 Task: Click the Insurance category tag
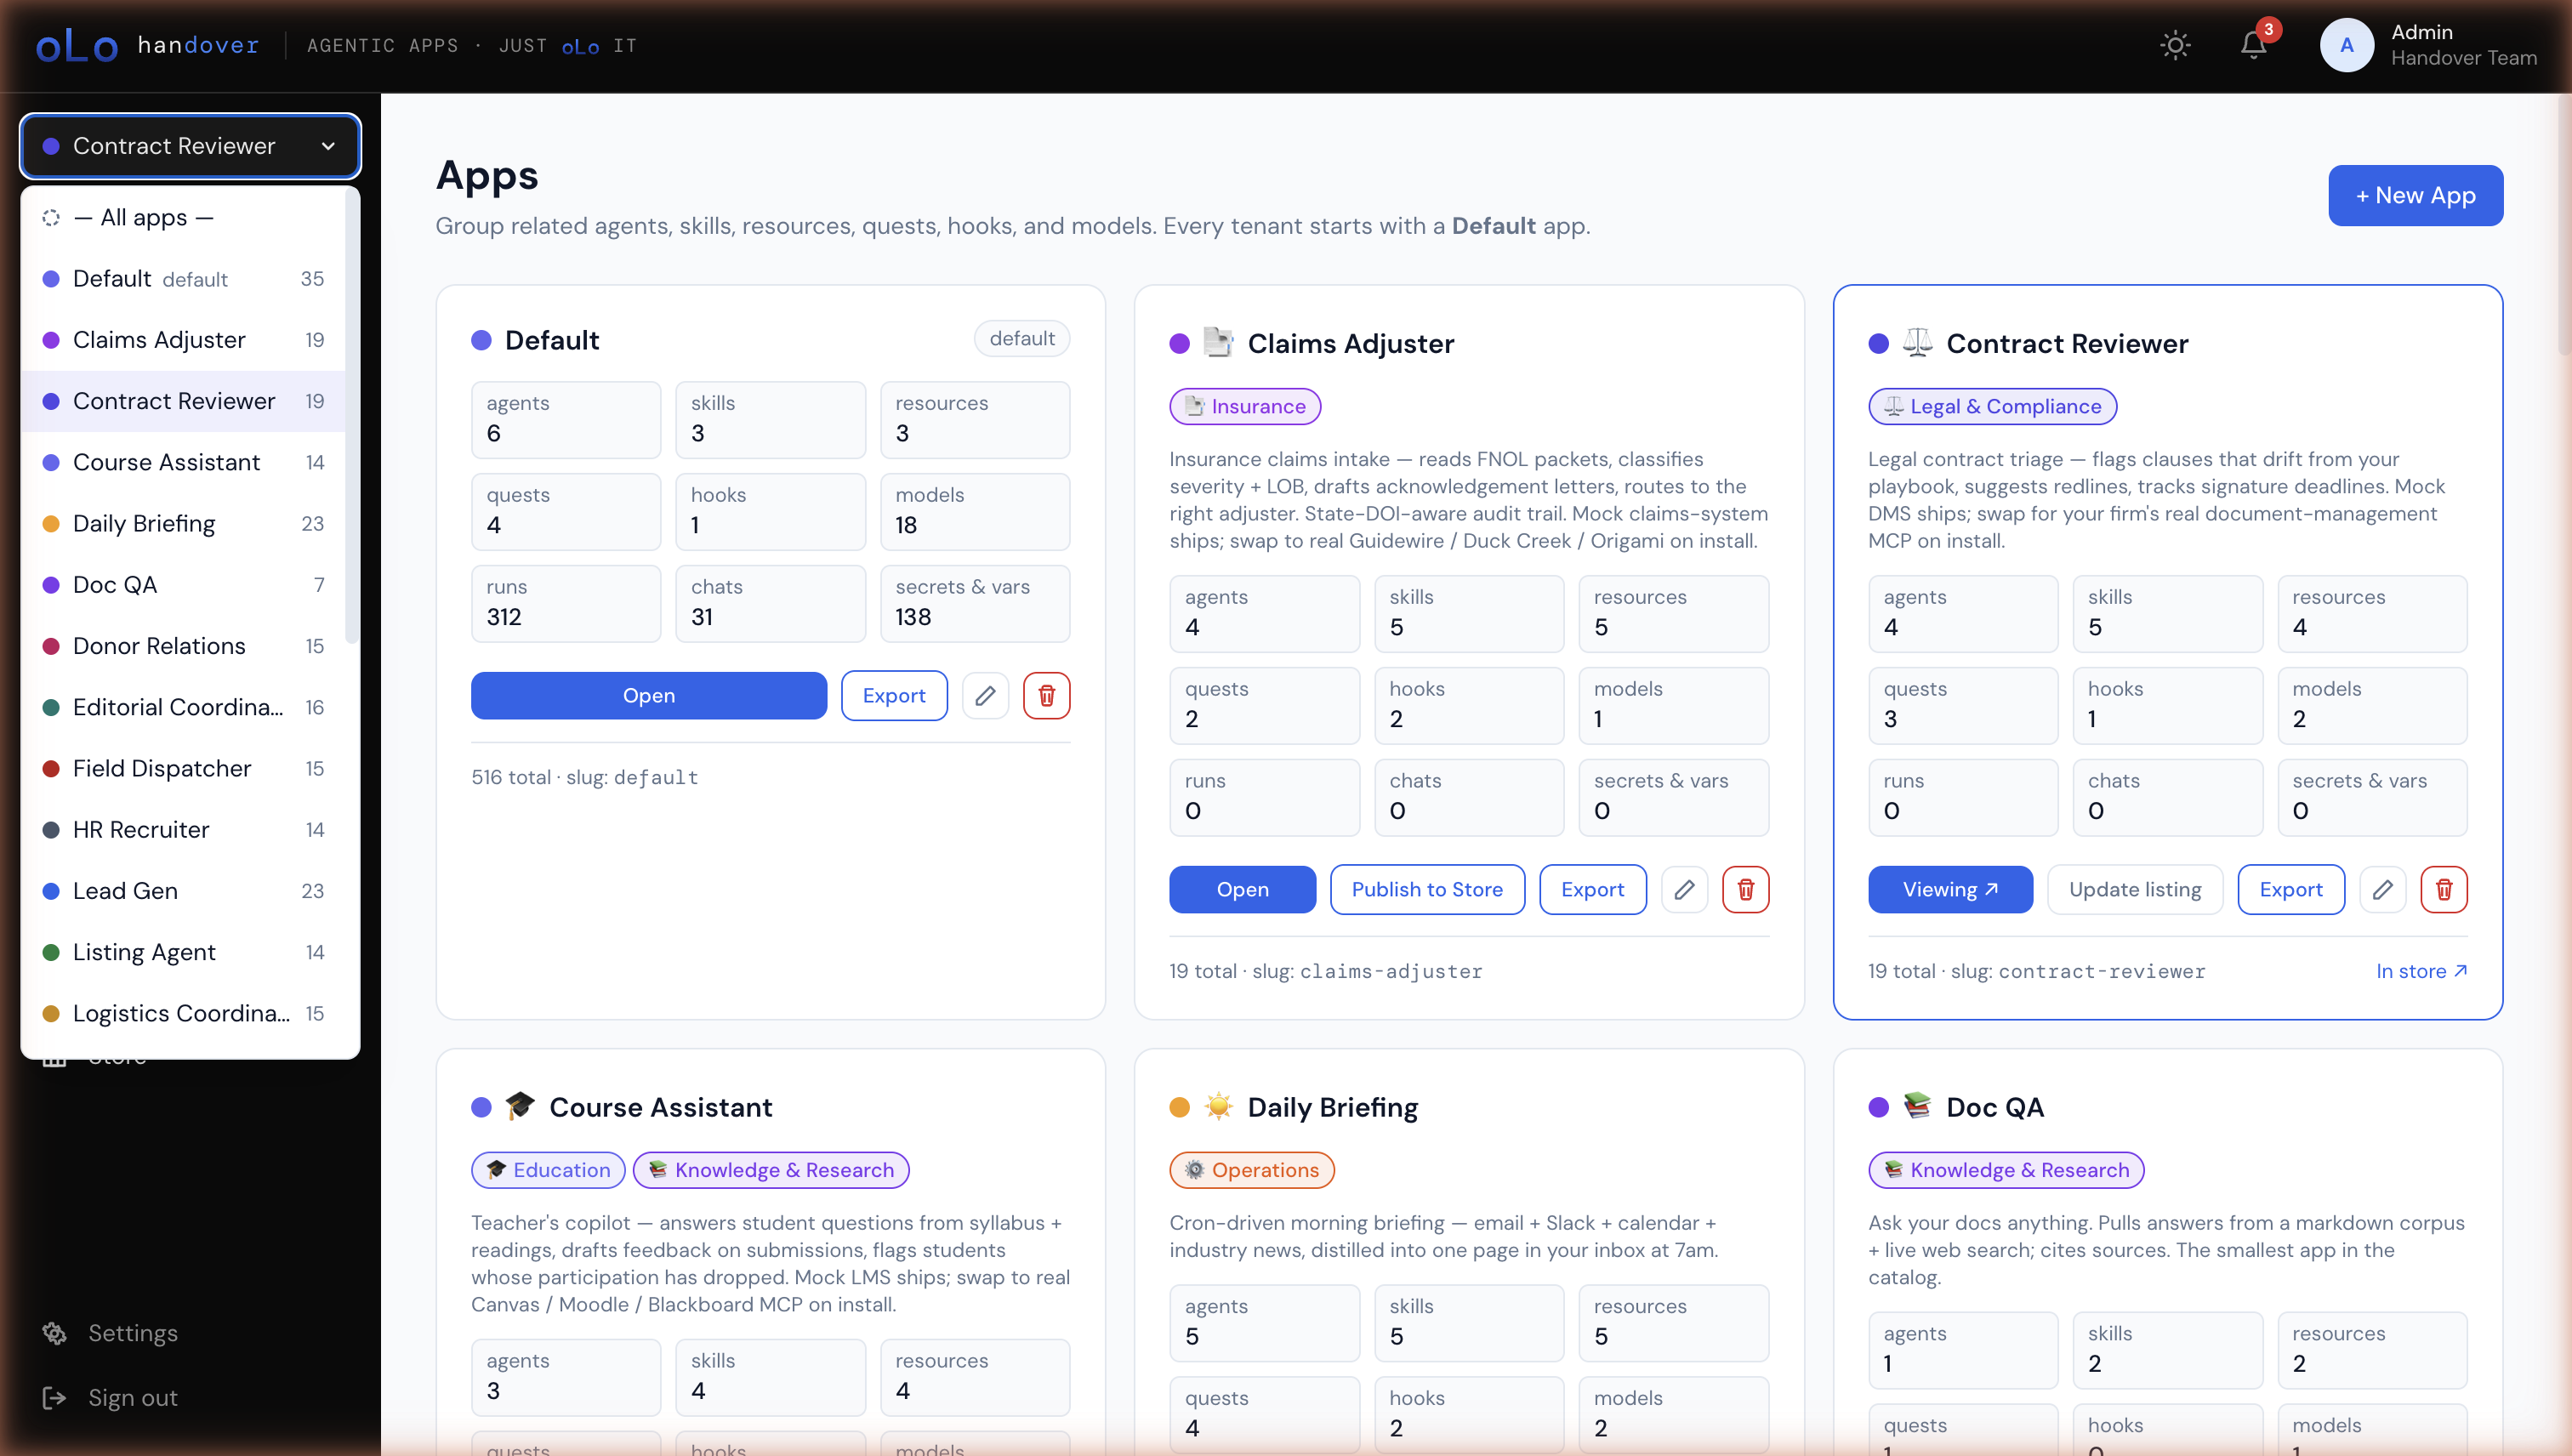pyautogui.click(x=1245, y=406)
